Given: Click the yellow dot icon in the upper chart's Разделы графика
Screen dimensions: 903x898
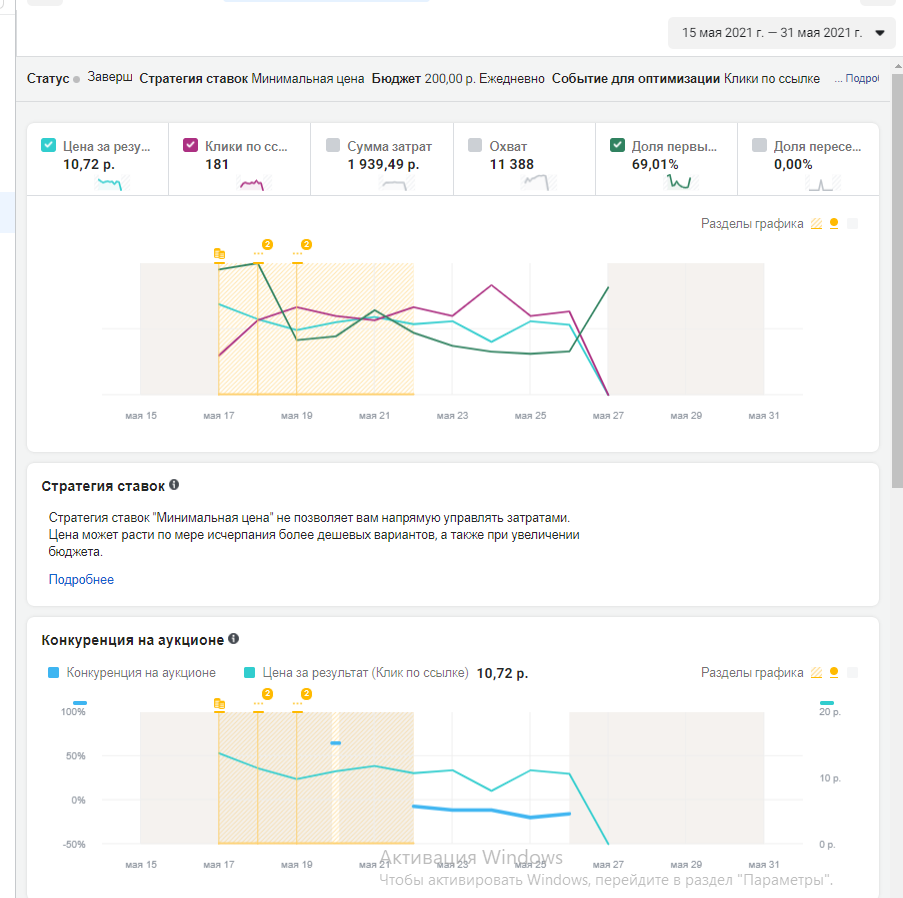Looking at the screenshot, I should pos(834,224).
